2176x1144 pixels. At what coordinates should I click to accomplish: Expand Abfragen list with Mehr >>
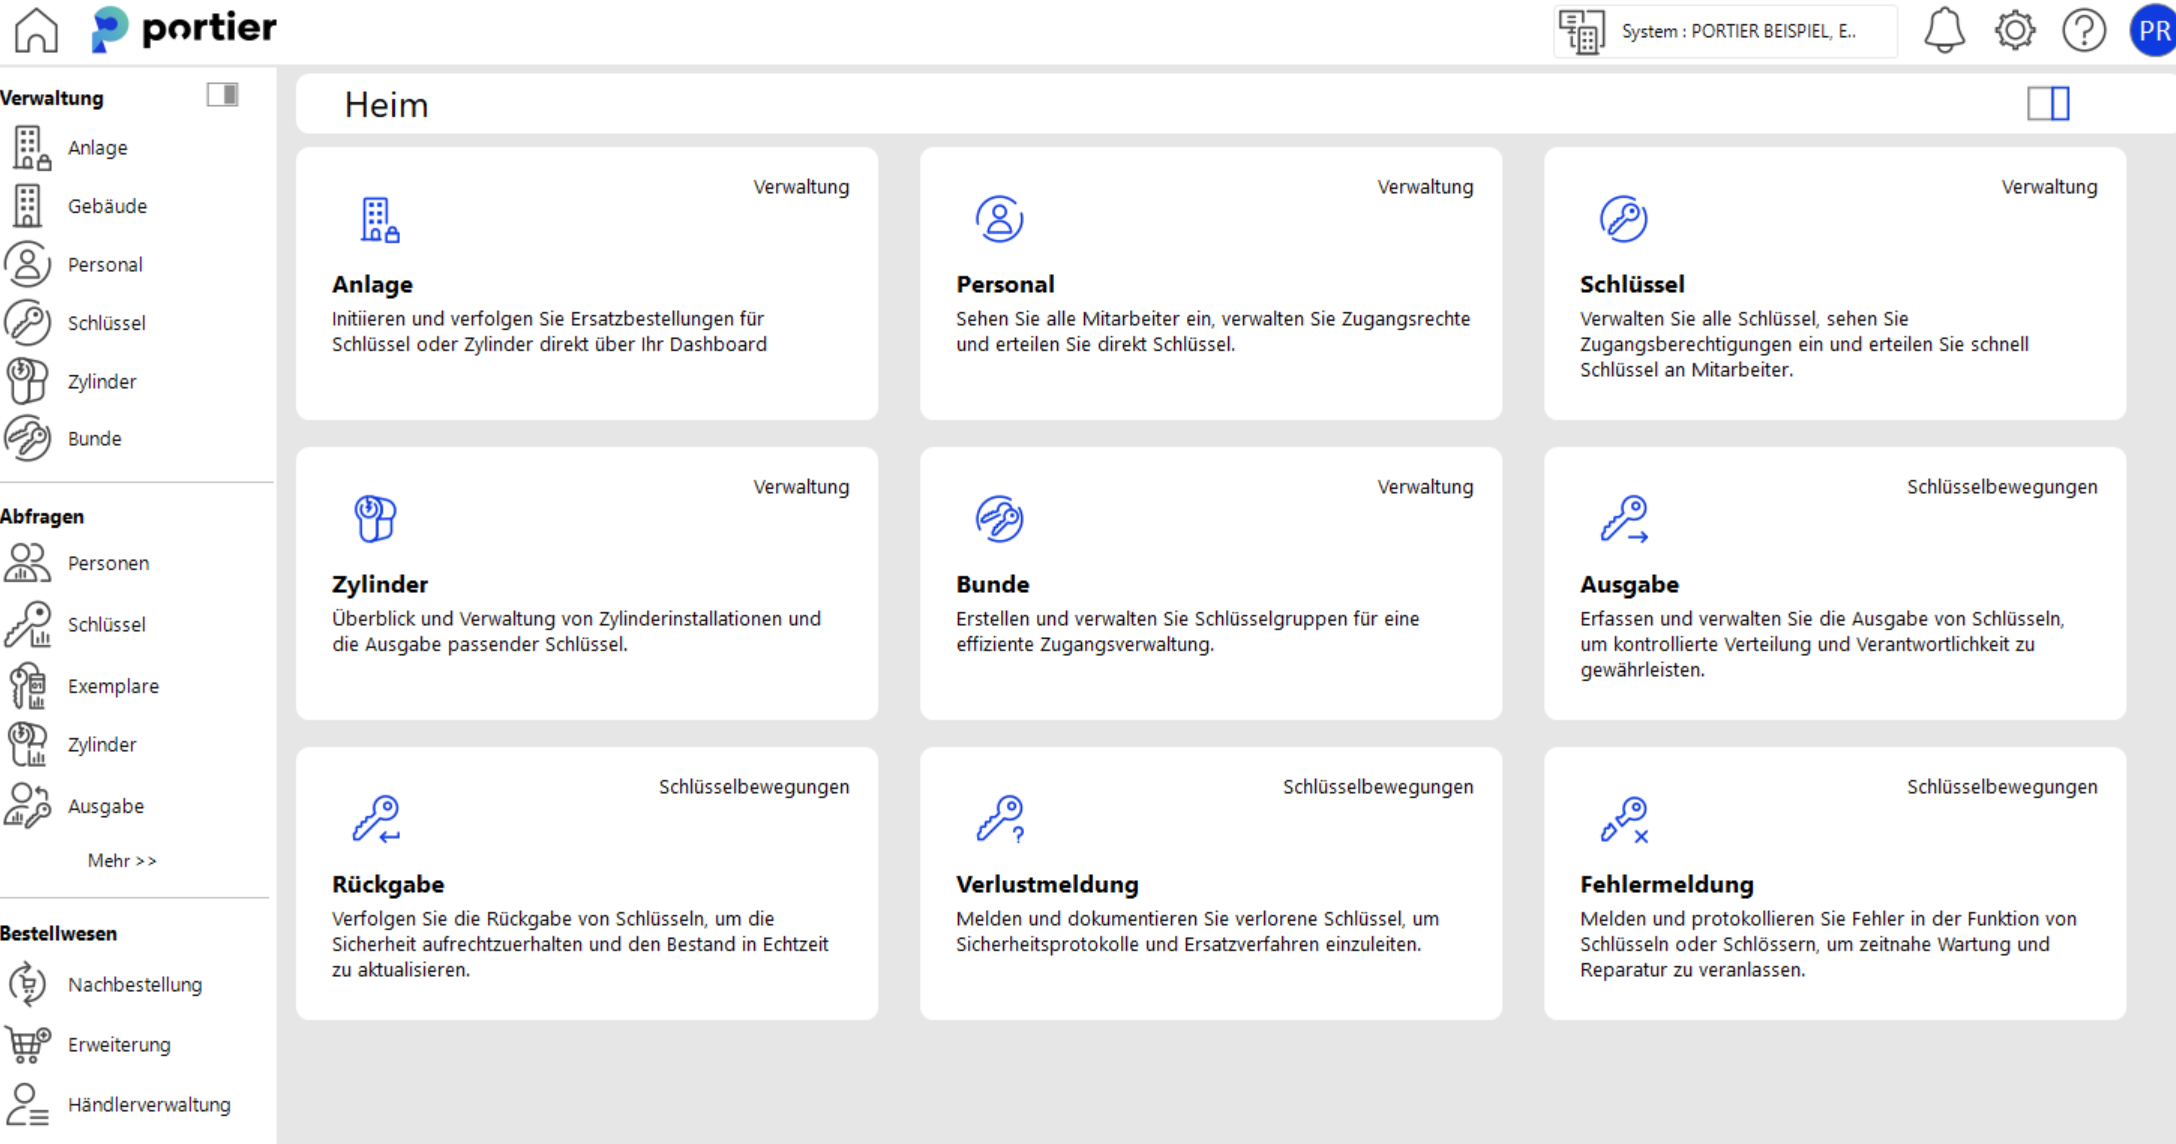pyautogui.click(x=122, y=860)
